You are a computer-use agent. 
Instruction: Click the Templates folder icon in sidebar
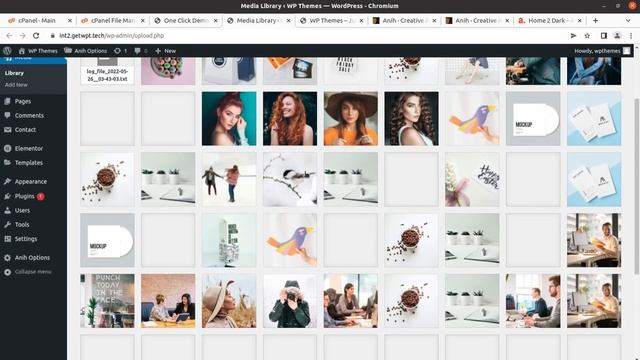(7, 162)
